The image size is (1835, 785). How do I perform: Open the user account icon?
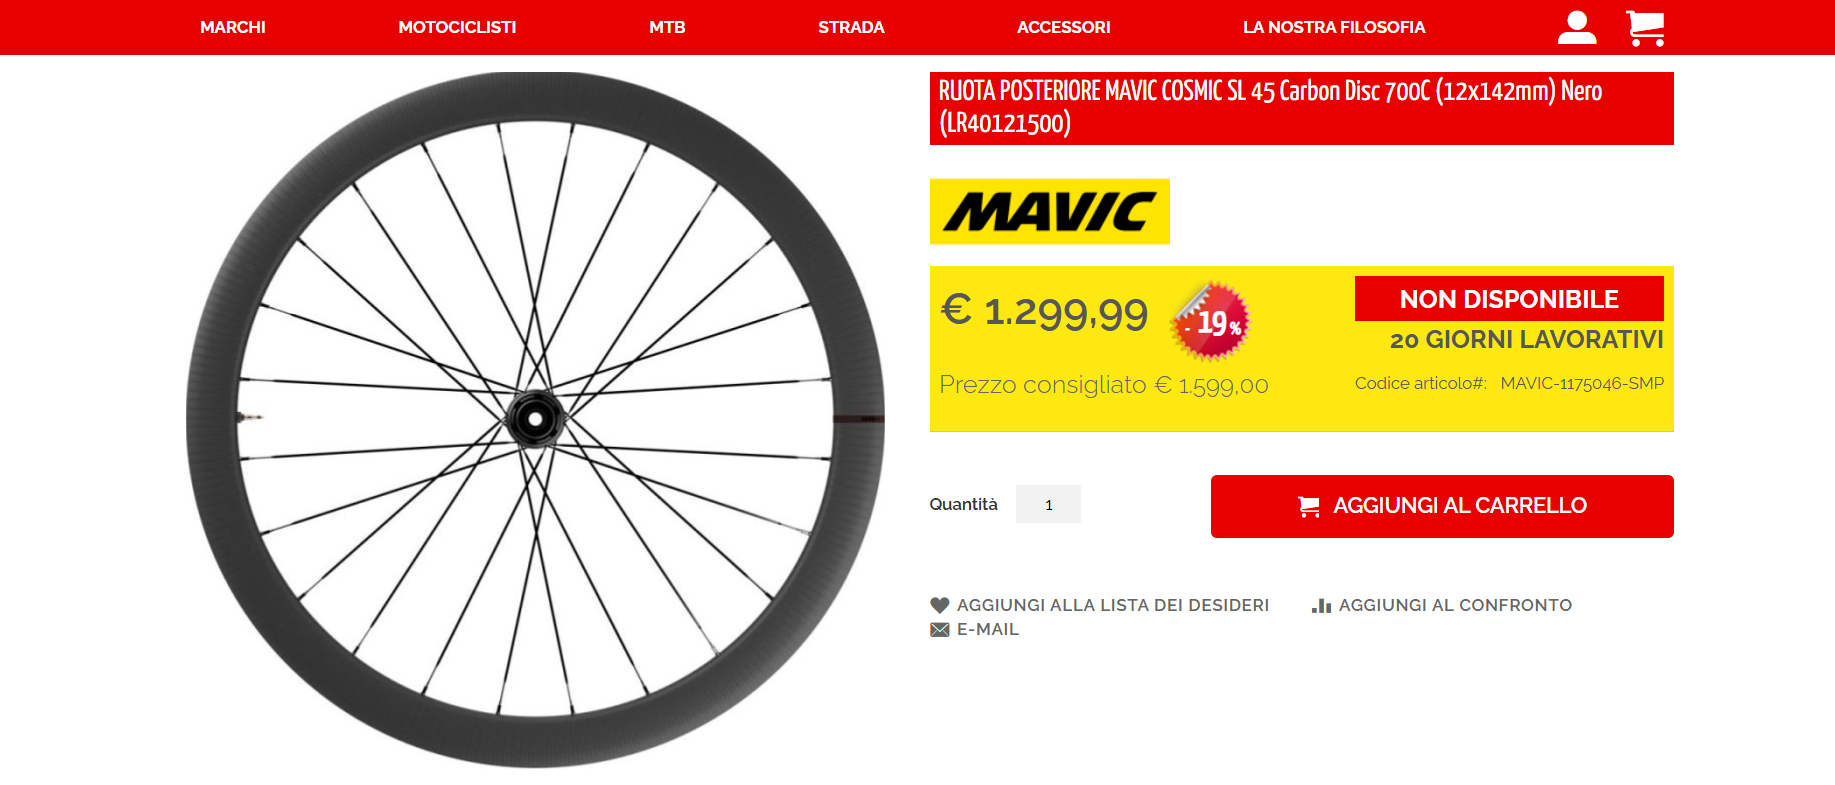[x=1576, y=27]
